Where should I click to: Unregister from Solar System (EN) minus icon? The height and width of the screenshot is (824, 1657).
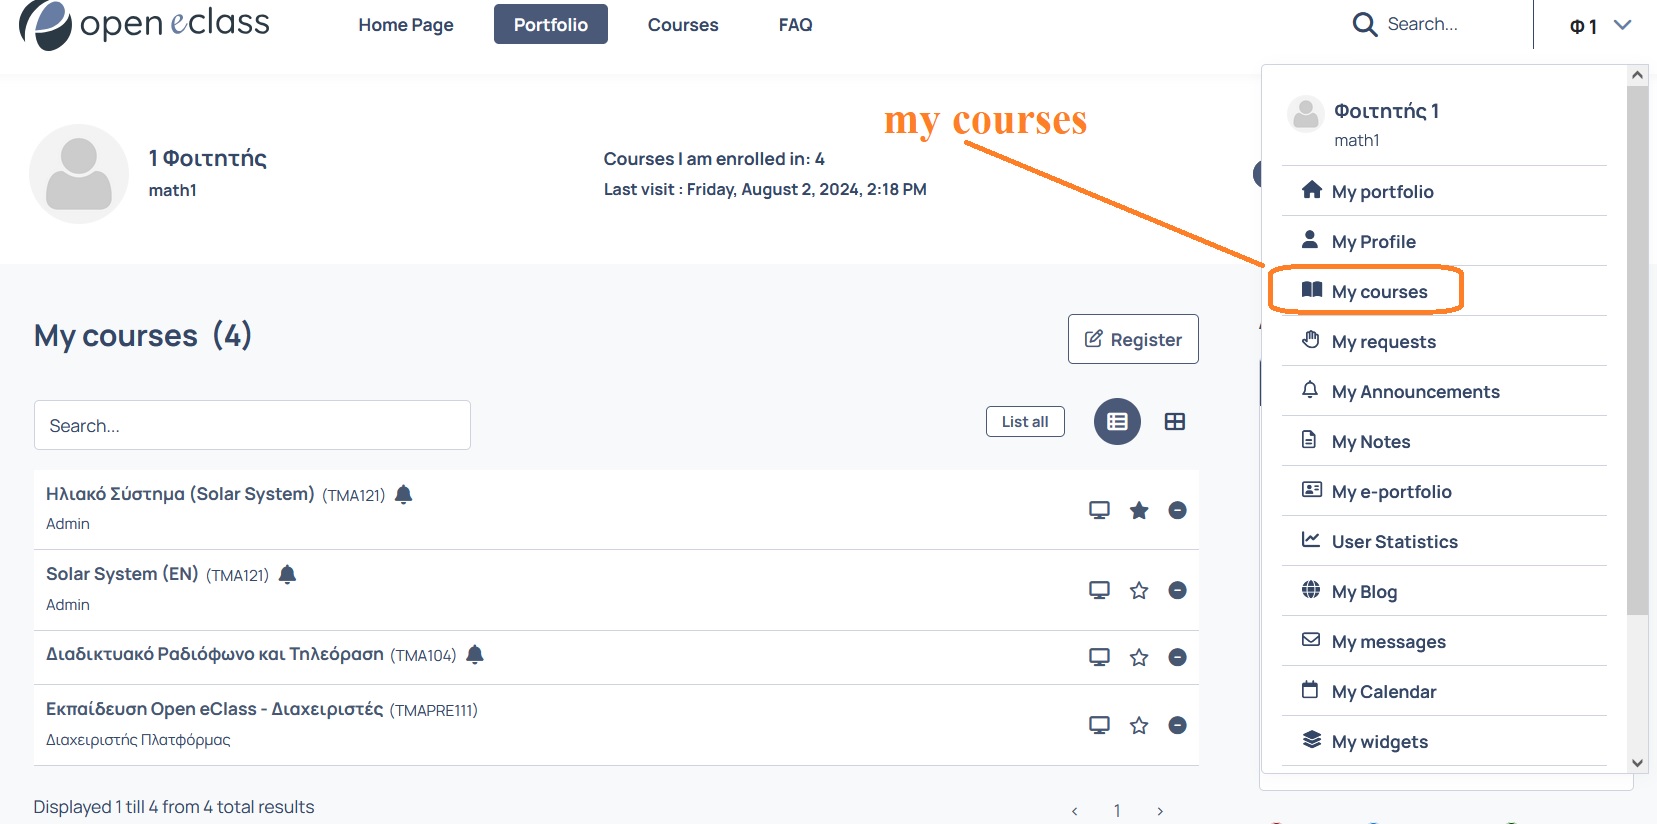click(1177, 591)
